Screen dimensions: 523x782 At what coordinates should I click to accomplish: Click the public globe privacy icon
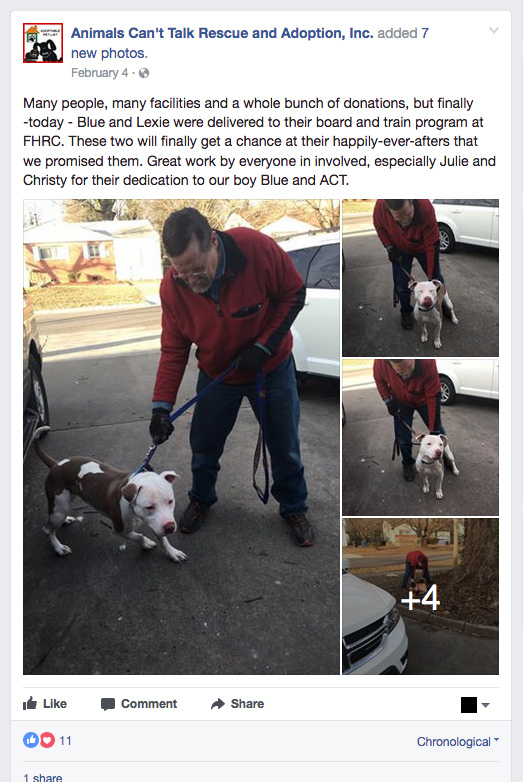click(144, 73)
